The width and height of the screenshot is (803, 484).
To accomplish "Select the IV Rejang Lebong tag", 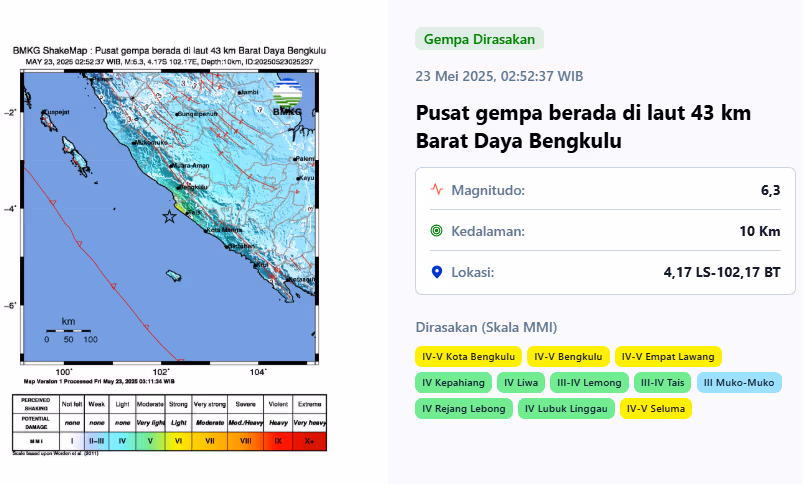I will [463, 408].
